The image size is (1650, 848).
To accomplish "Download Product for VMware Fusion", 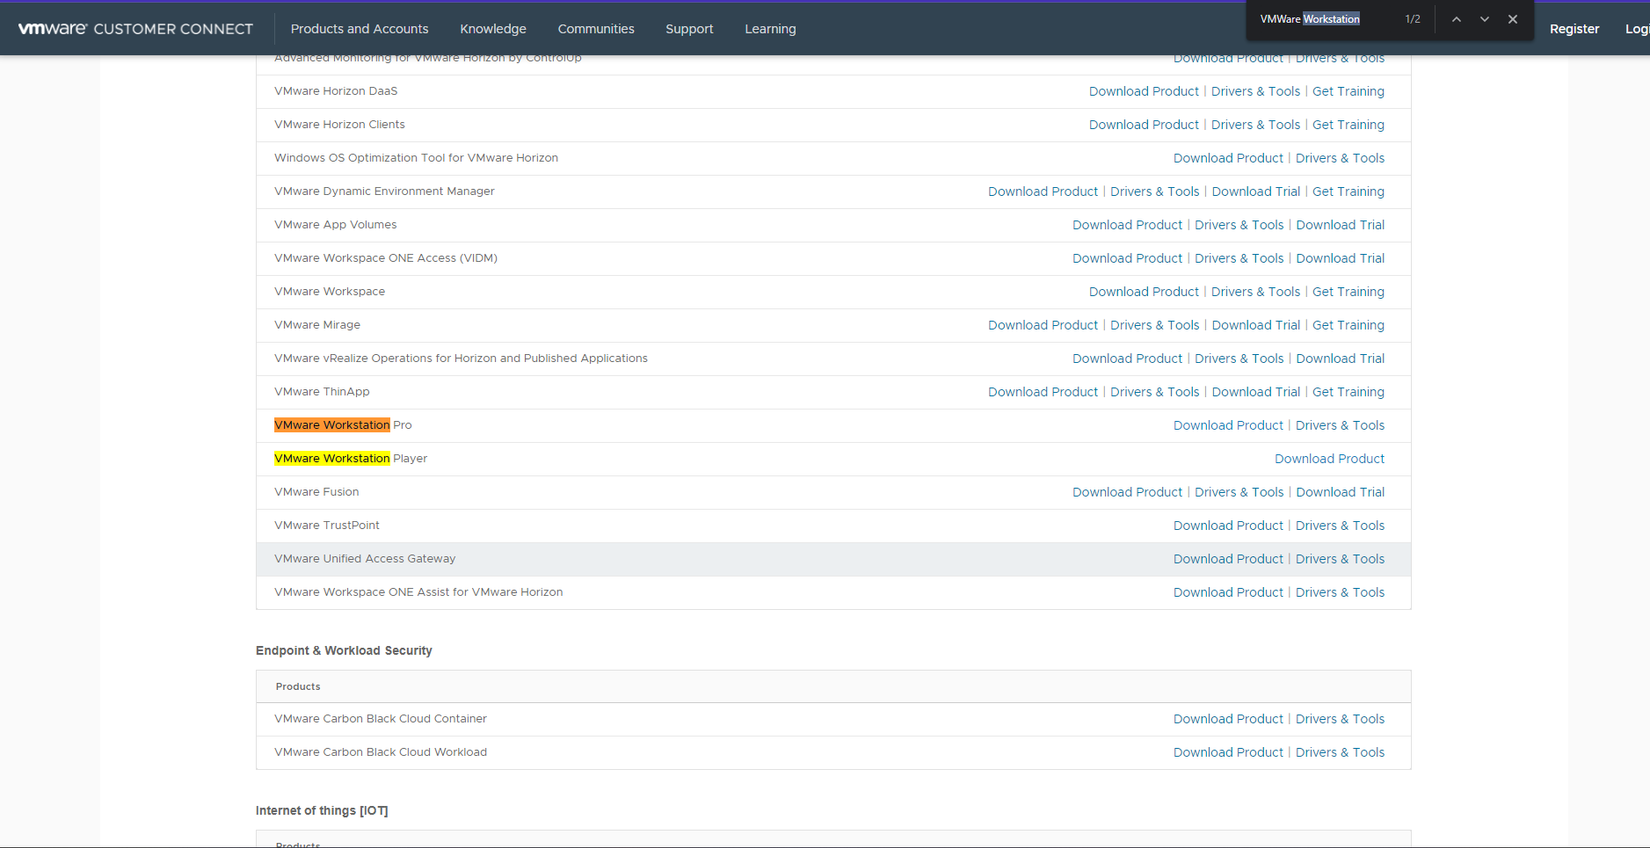I will [1127, 492].
